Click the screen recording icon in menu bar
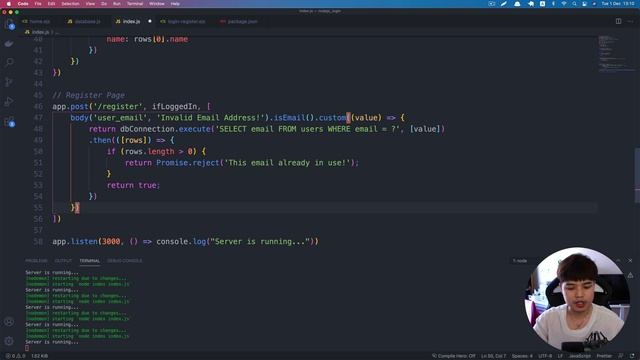Viewport: 640px width, 360px height. 491,4
